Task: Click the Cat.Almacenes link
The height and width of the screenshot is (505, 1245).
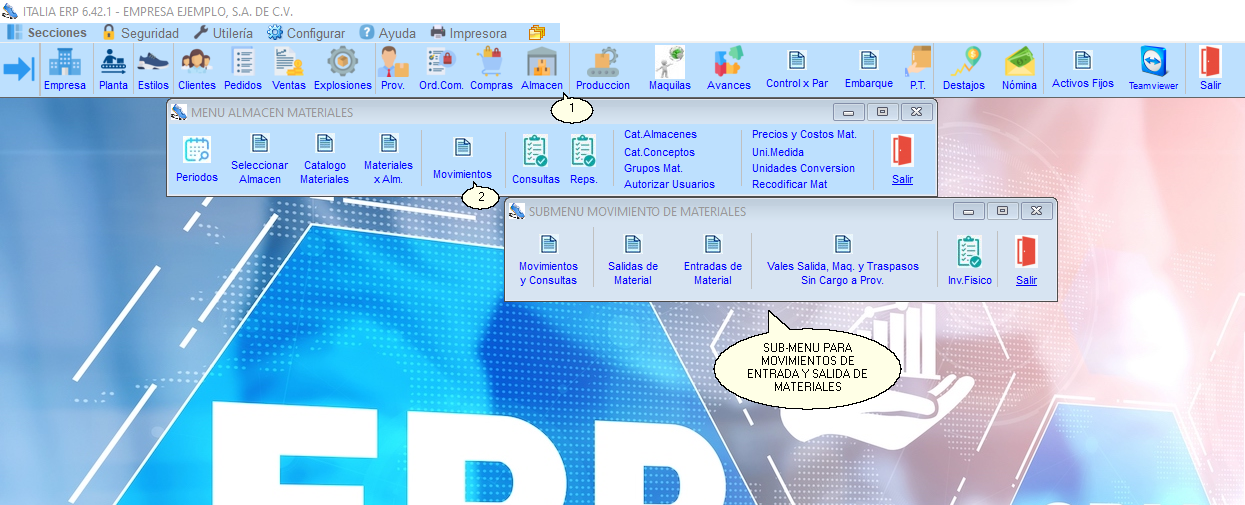Action: [660, 134]
